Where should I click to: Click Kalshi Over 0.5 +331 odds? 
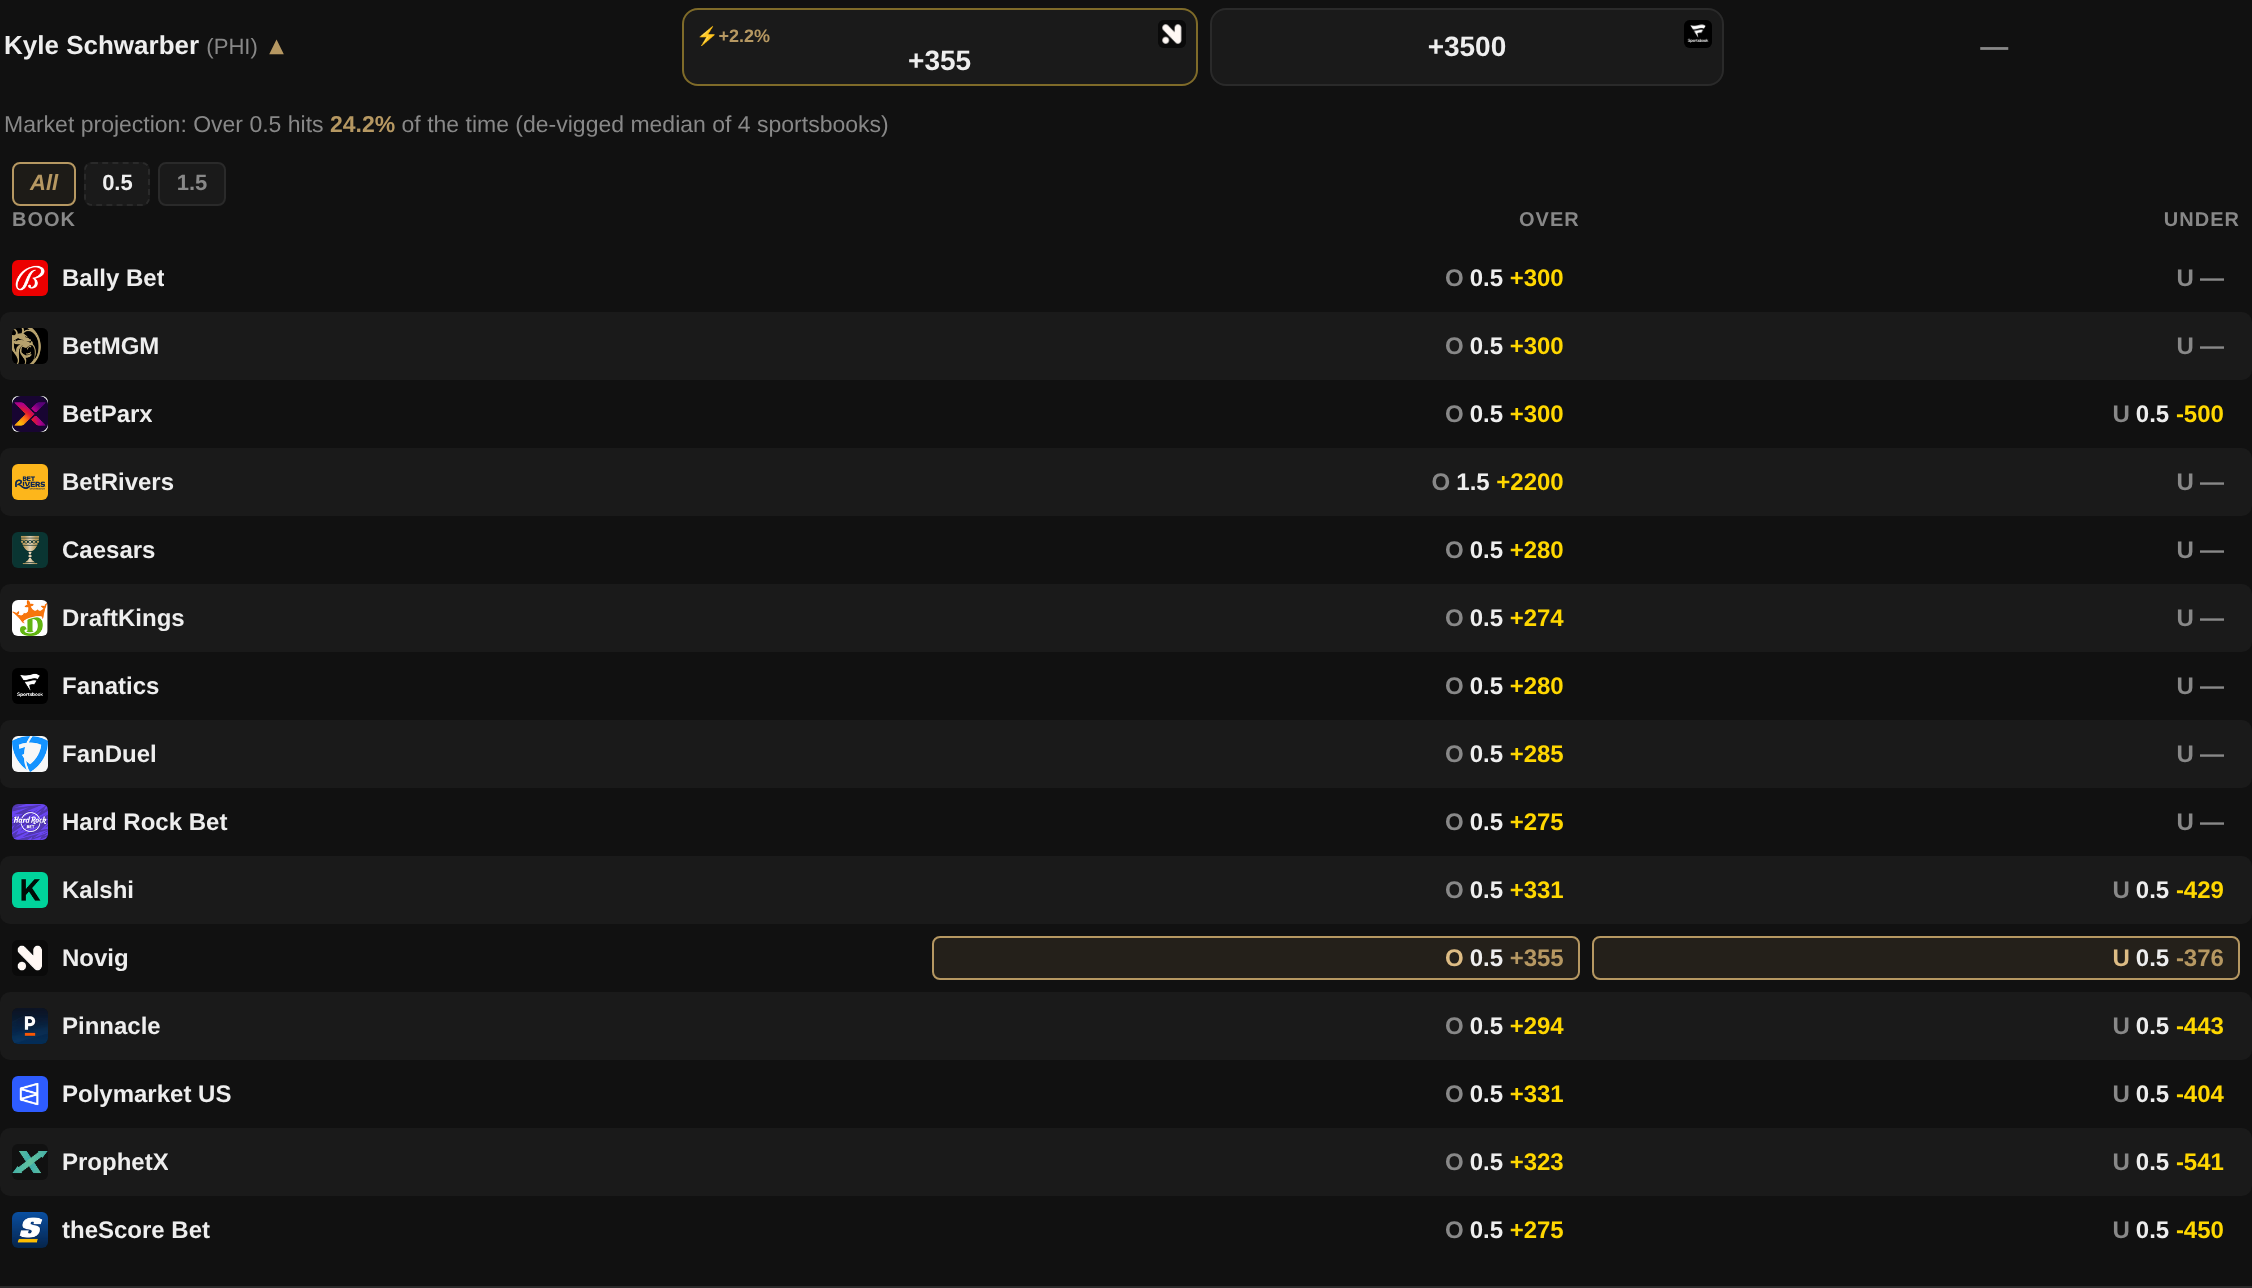1504,890
